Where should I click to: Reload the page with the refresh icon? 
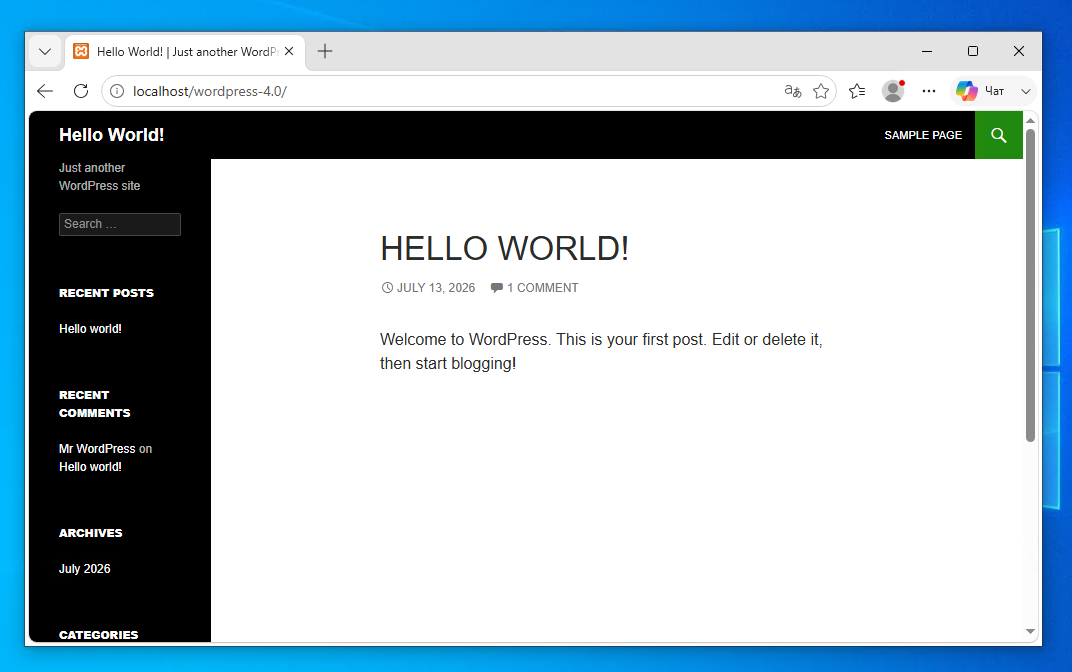[81, 91]
